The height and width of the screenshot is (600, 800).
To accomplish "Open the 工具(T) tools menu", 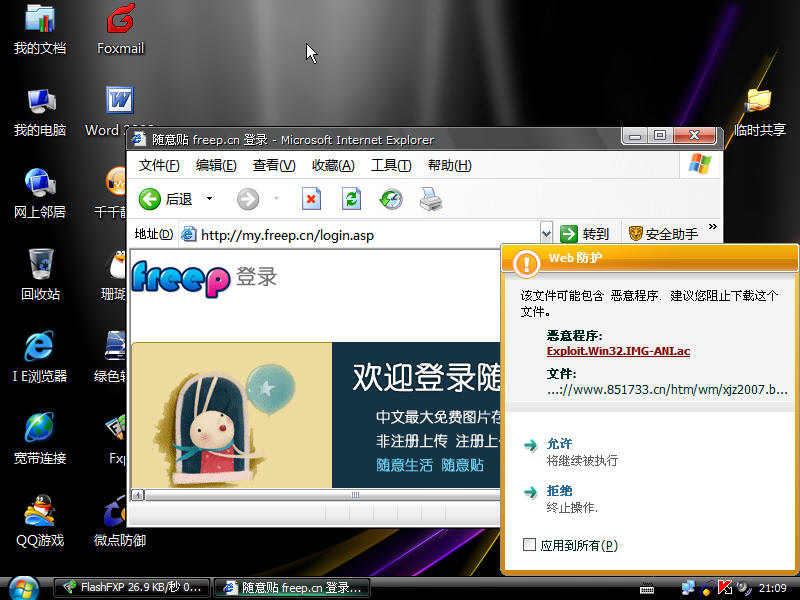I will 391,165.
